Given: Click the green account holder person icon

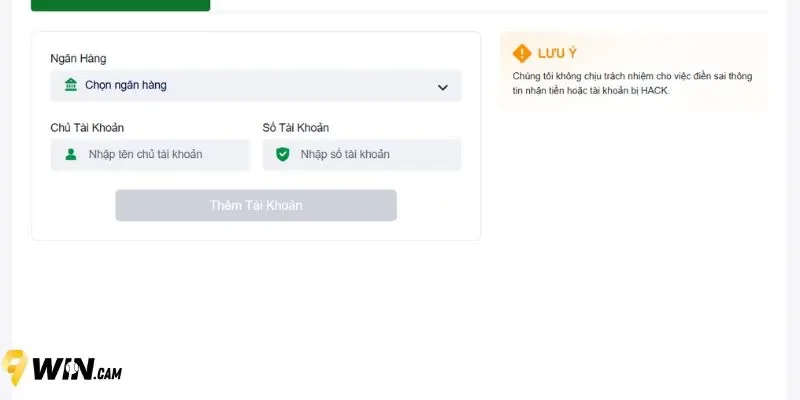Looking at the screenshot, I should (x=71, y=154).
